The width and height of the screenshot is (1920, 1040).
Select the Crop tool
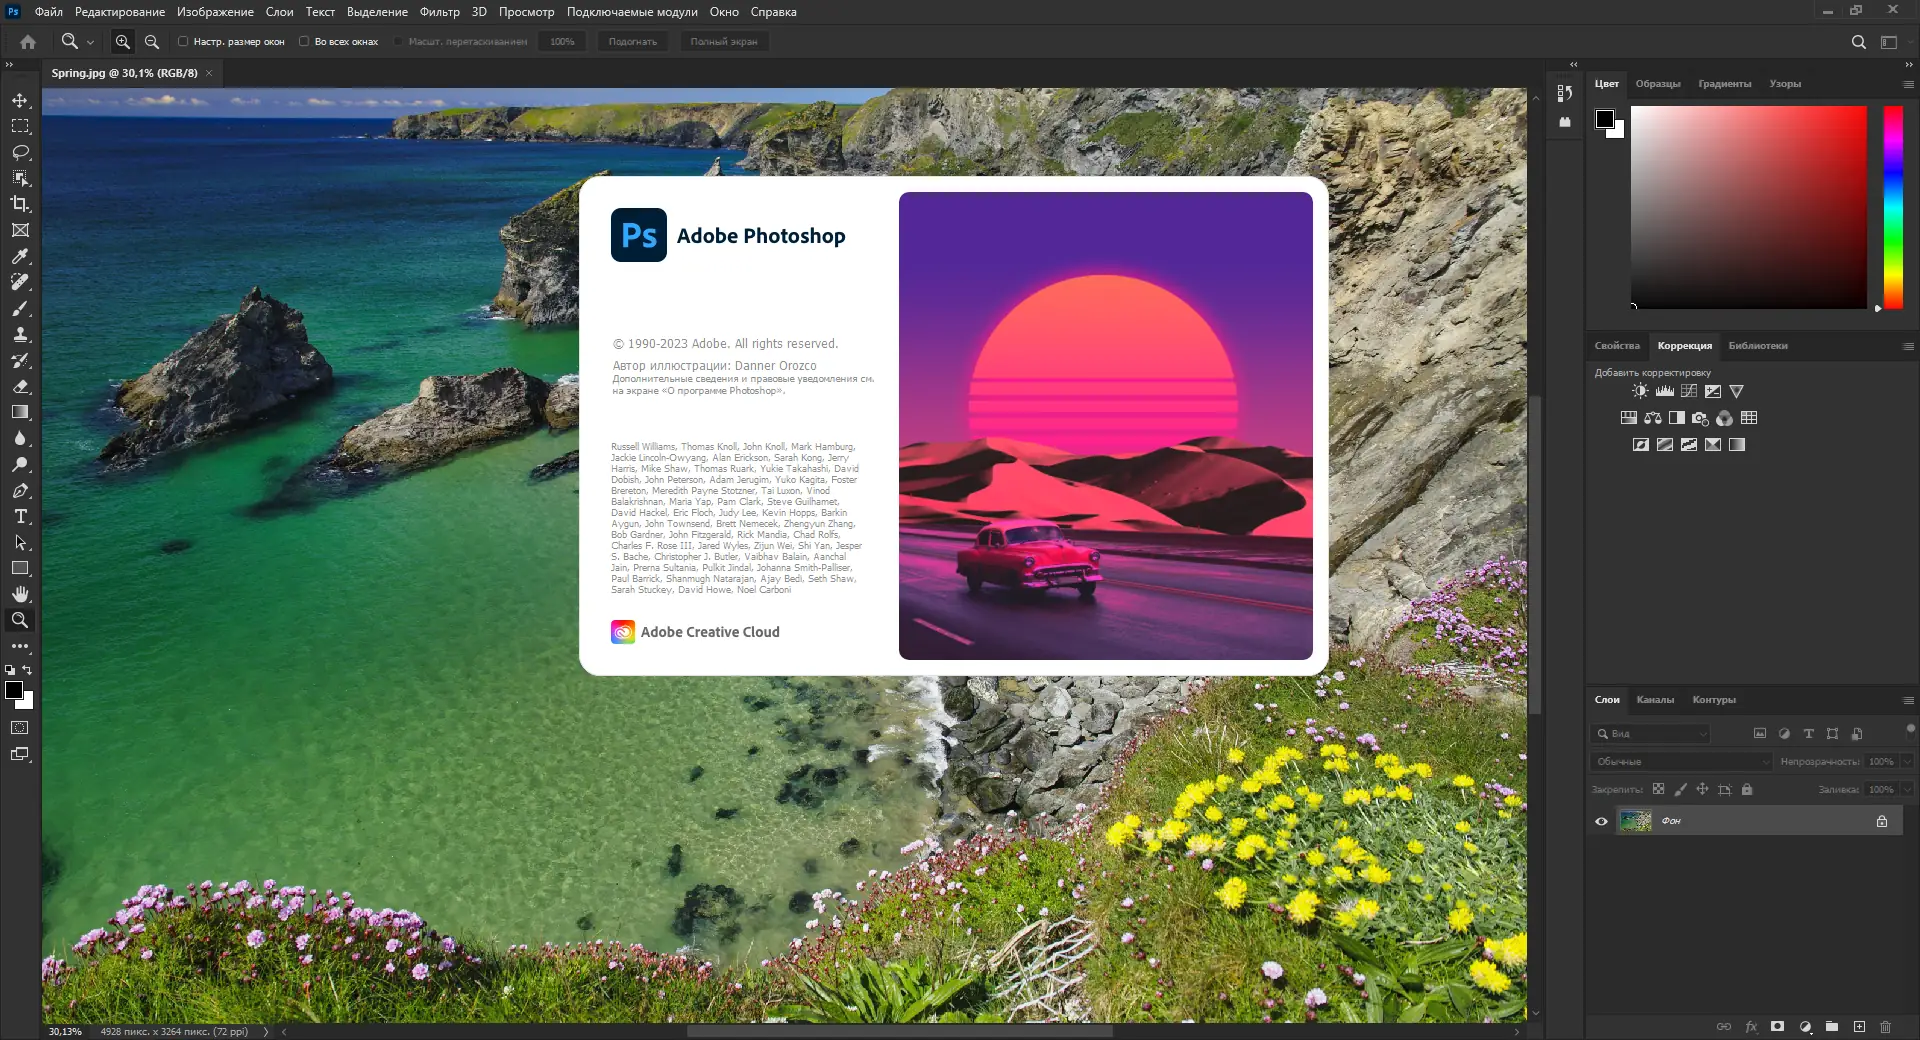coord(20,204)
